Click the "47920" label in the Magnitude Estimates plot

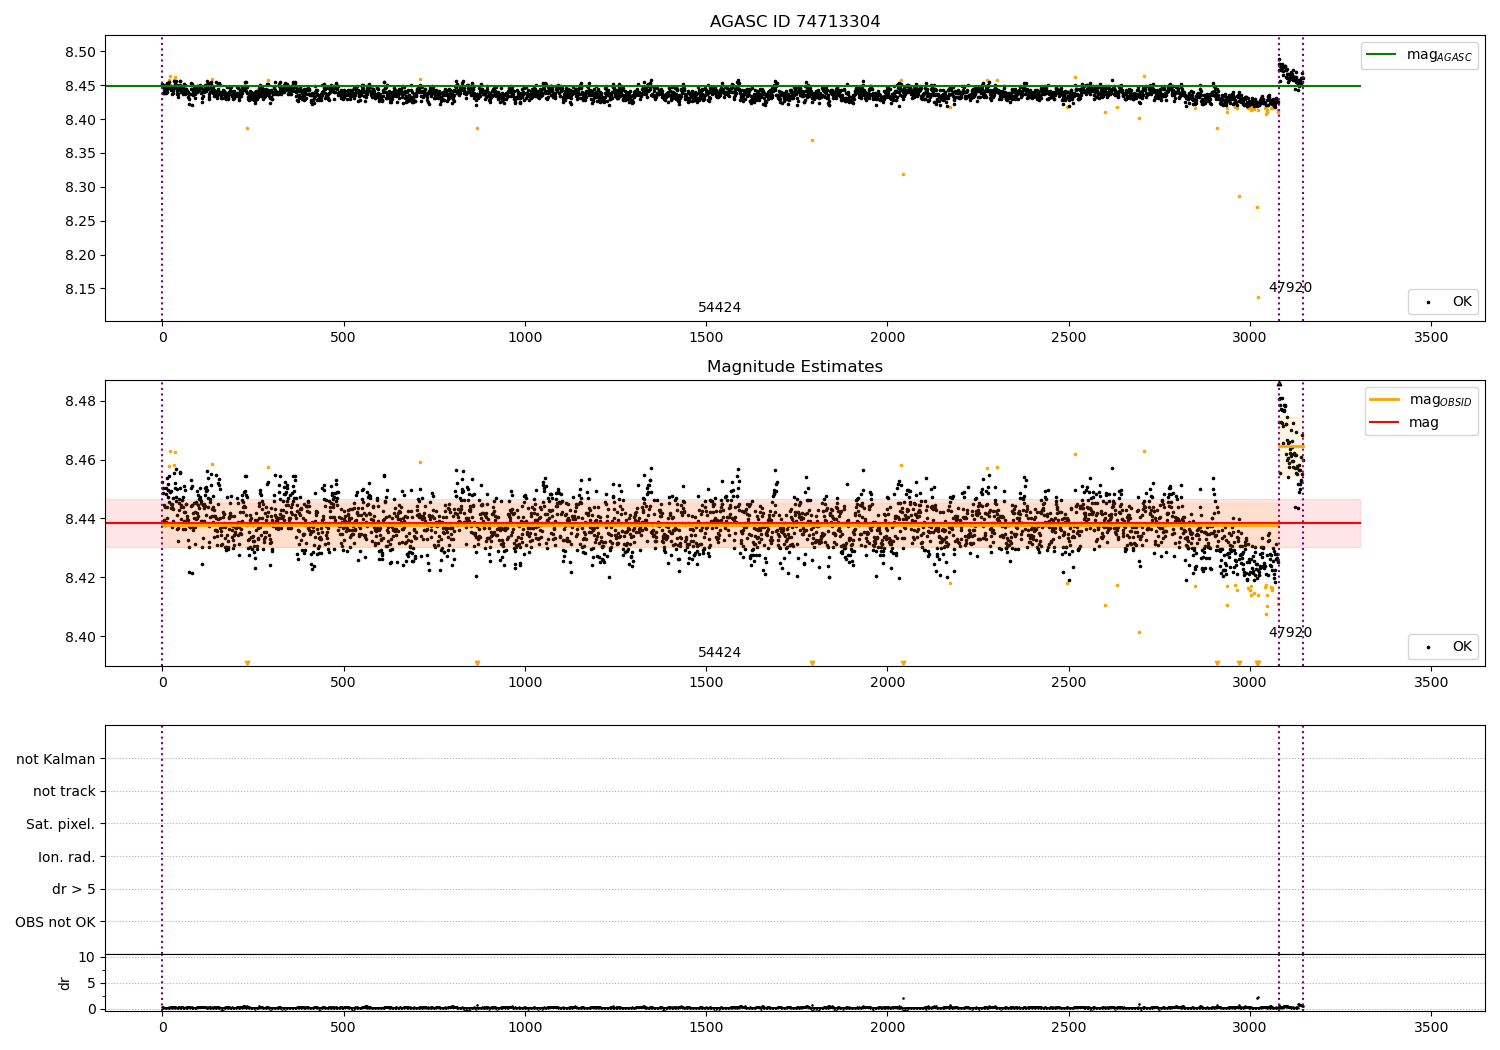coord(1290,632)
